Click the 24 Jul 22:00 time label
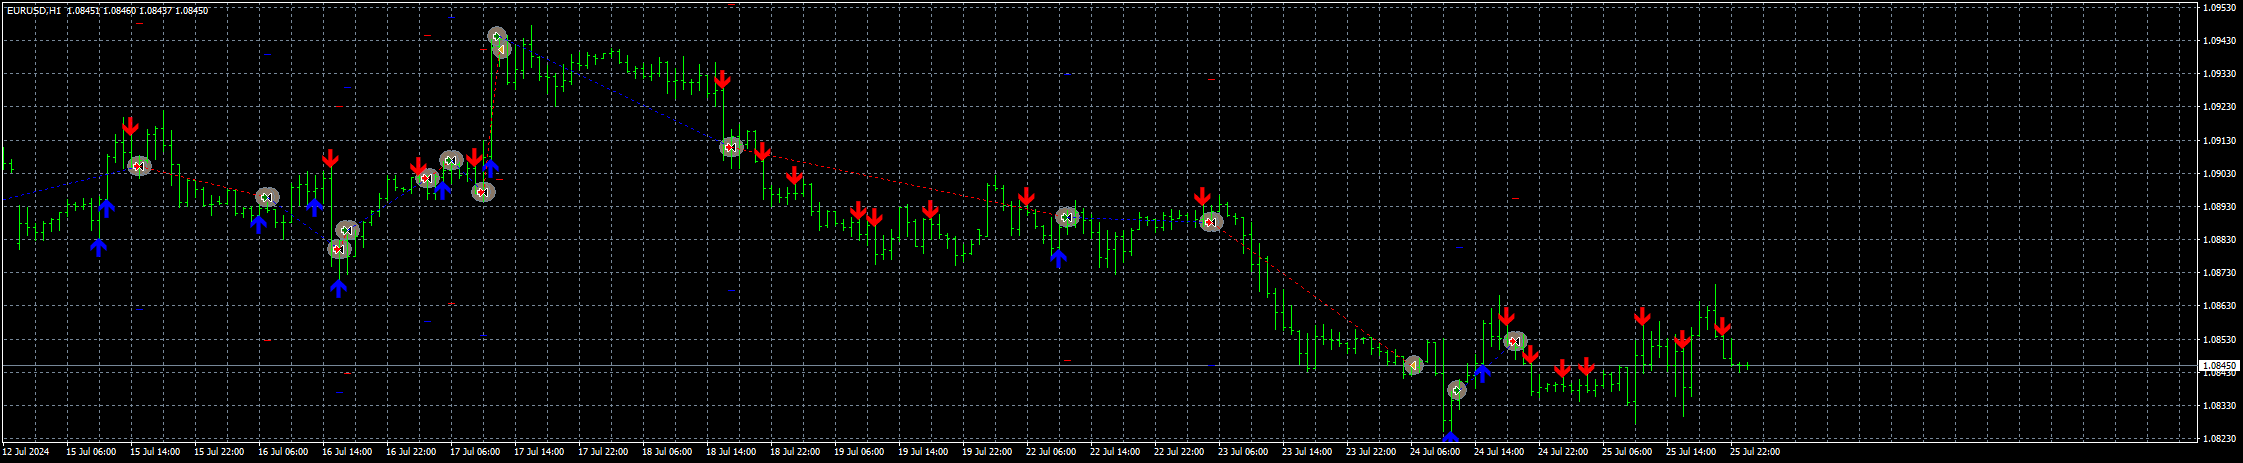This screenshot has width=2243, height=463. pyautogui.click(x=1563, y=452)
